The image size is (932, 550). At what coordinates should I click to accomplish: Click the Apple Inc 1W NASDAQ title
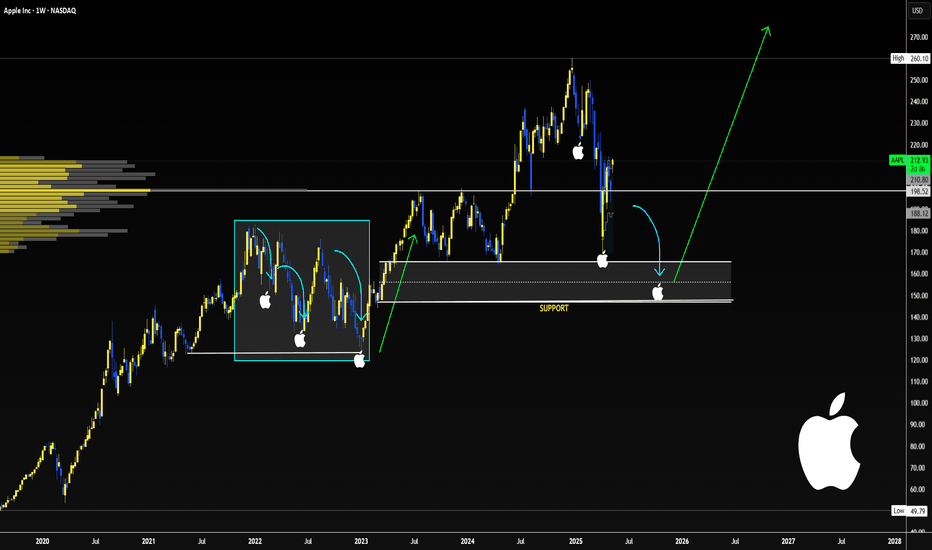point(40,11)
